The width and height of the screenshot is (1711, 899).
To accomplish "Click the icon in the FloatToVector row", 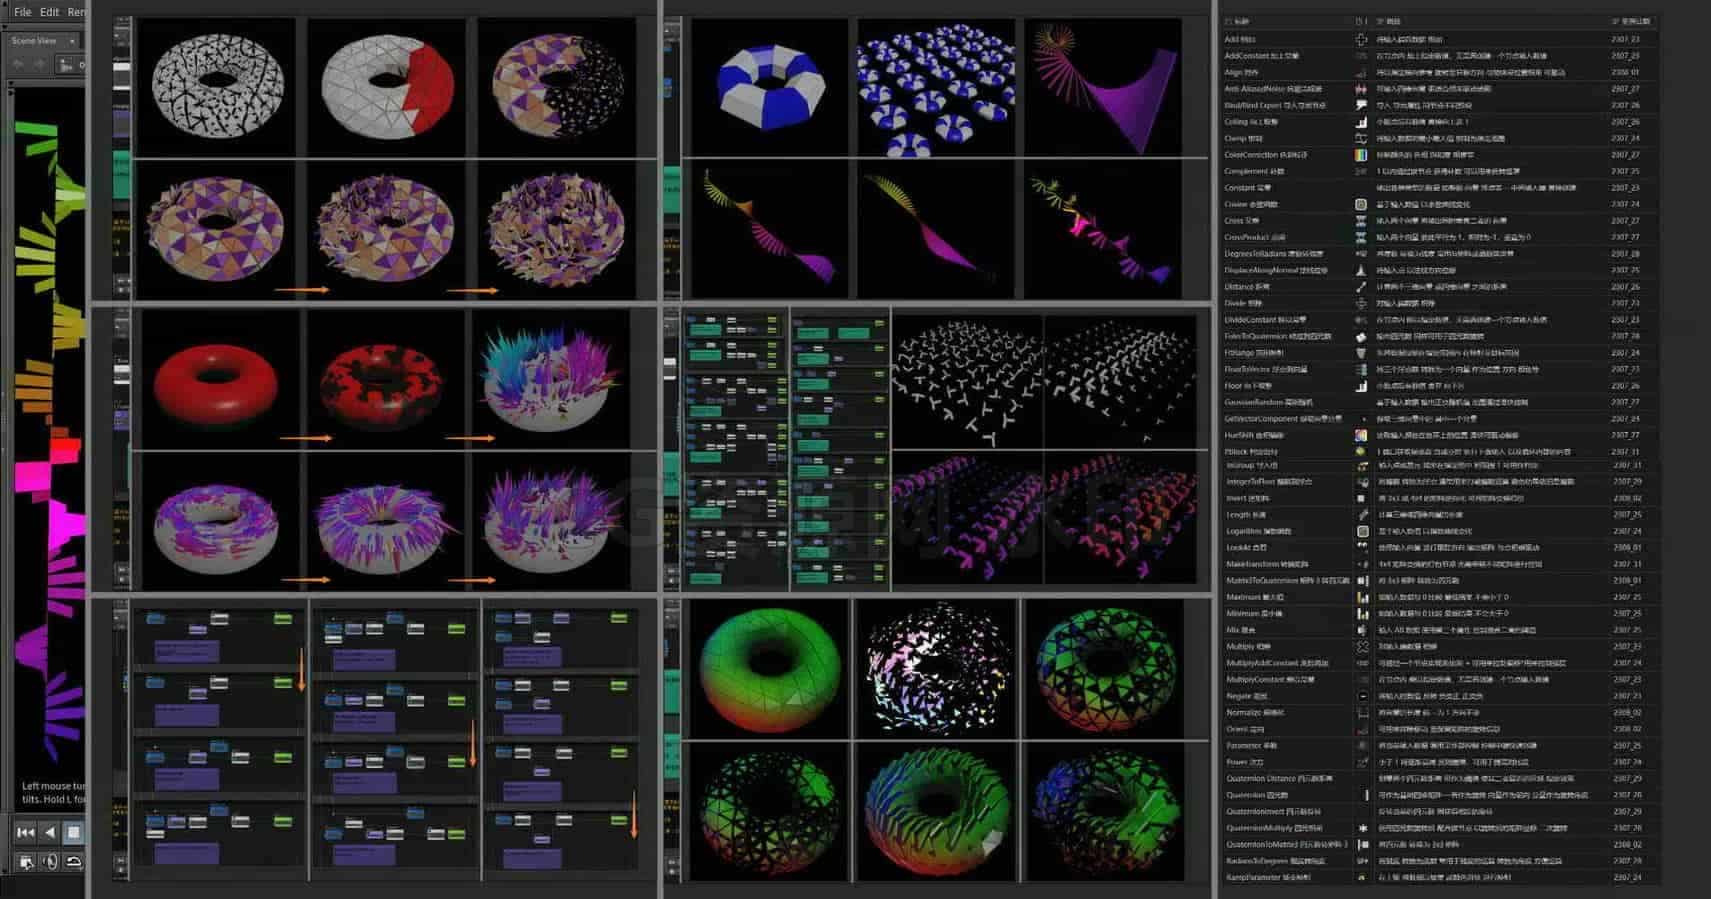I will (x=1361, y=369).
